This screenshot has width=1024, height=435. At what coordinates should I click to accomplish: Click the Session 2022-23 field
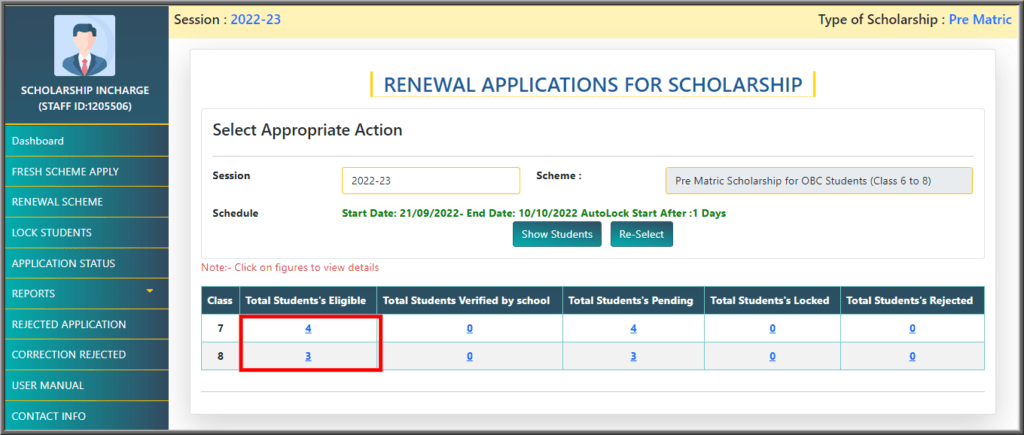click(431, 181)
